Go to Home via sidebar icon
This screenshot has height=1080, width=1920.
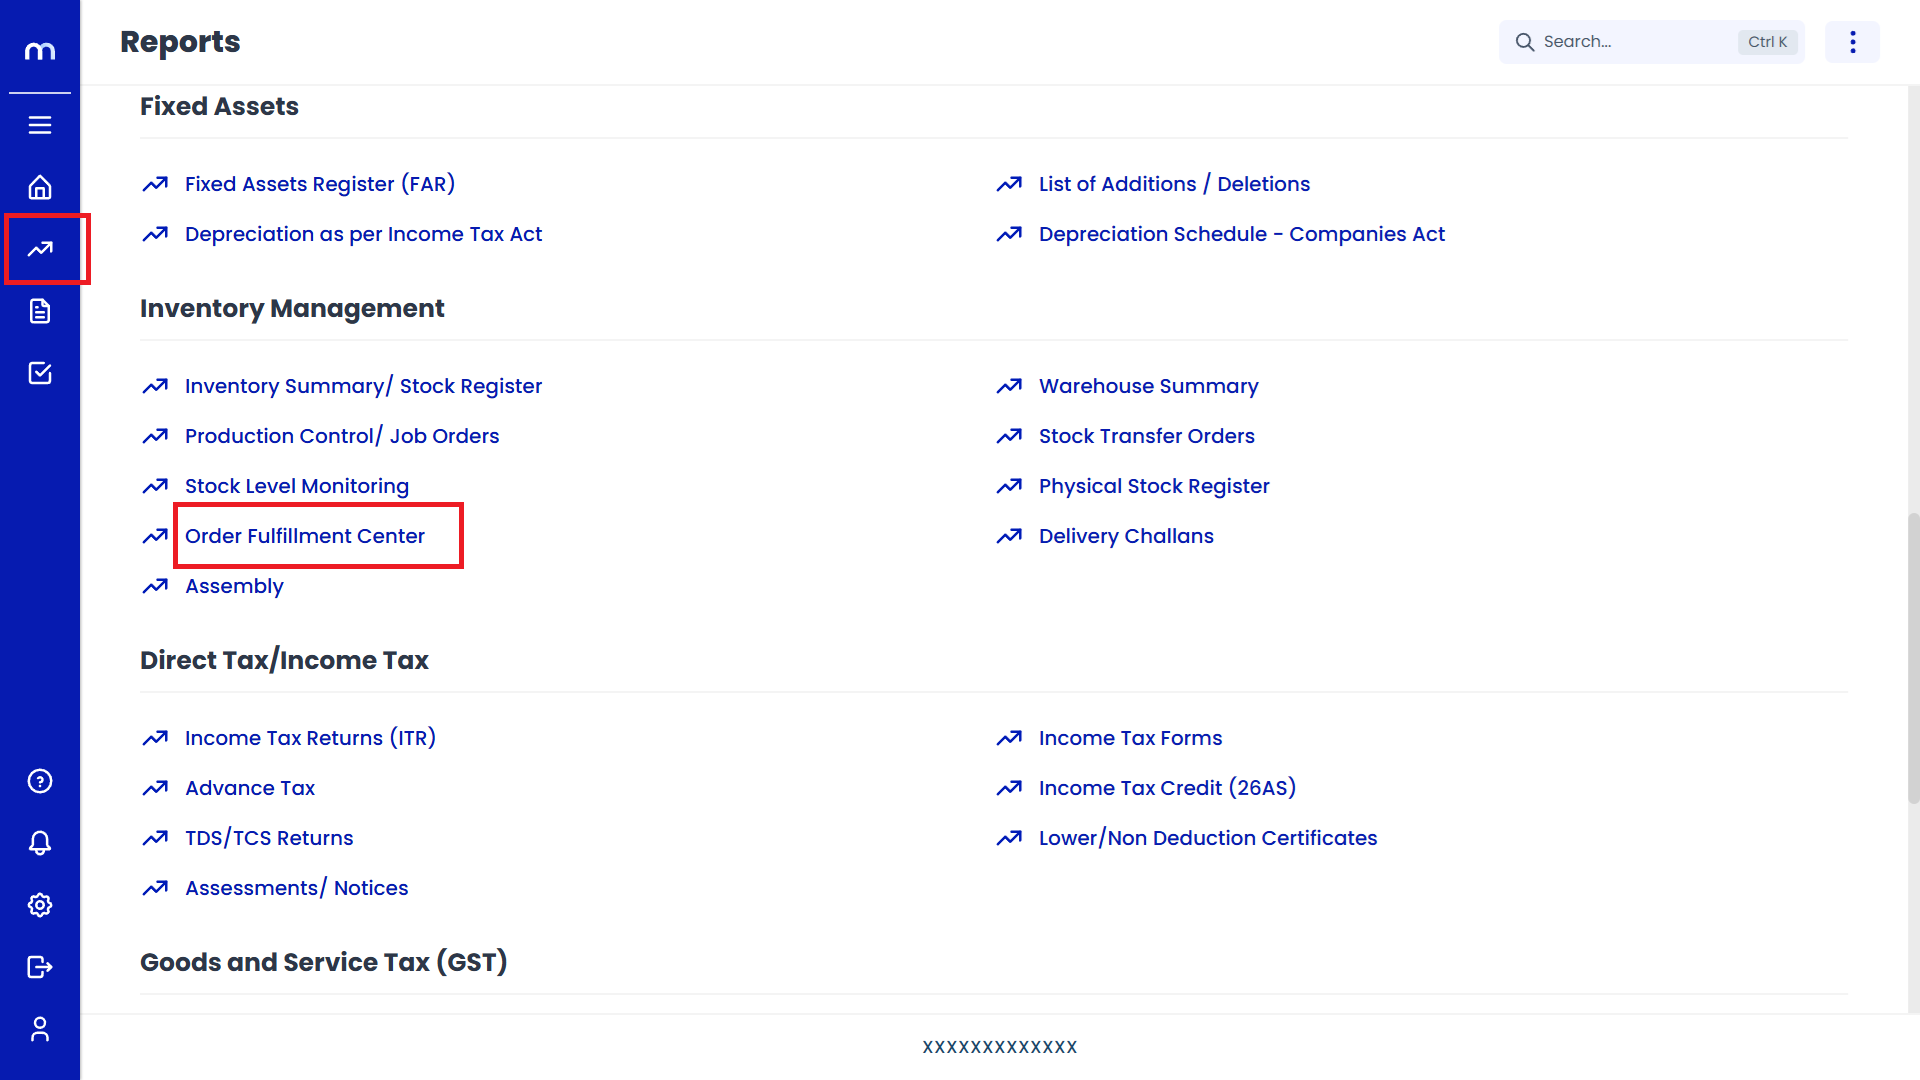[x=40, y=187]
